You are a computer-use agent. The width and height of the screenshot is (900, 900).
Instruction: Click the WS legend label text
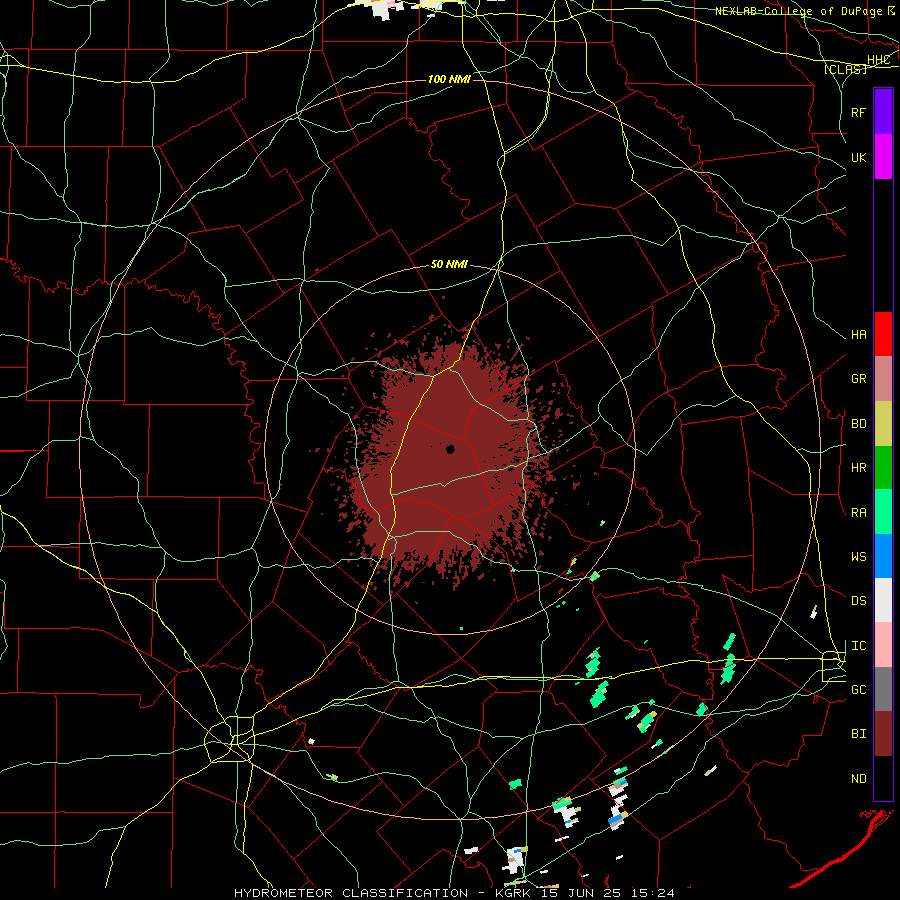point(859,557)
